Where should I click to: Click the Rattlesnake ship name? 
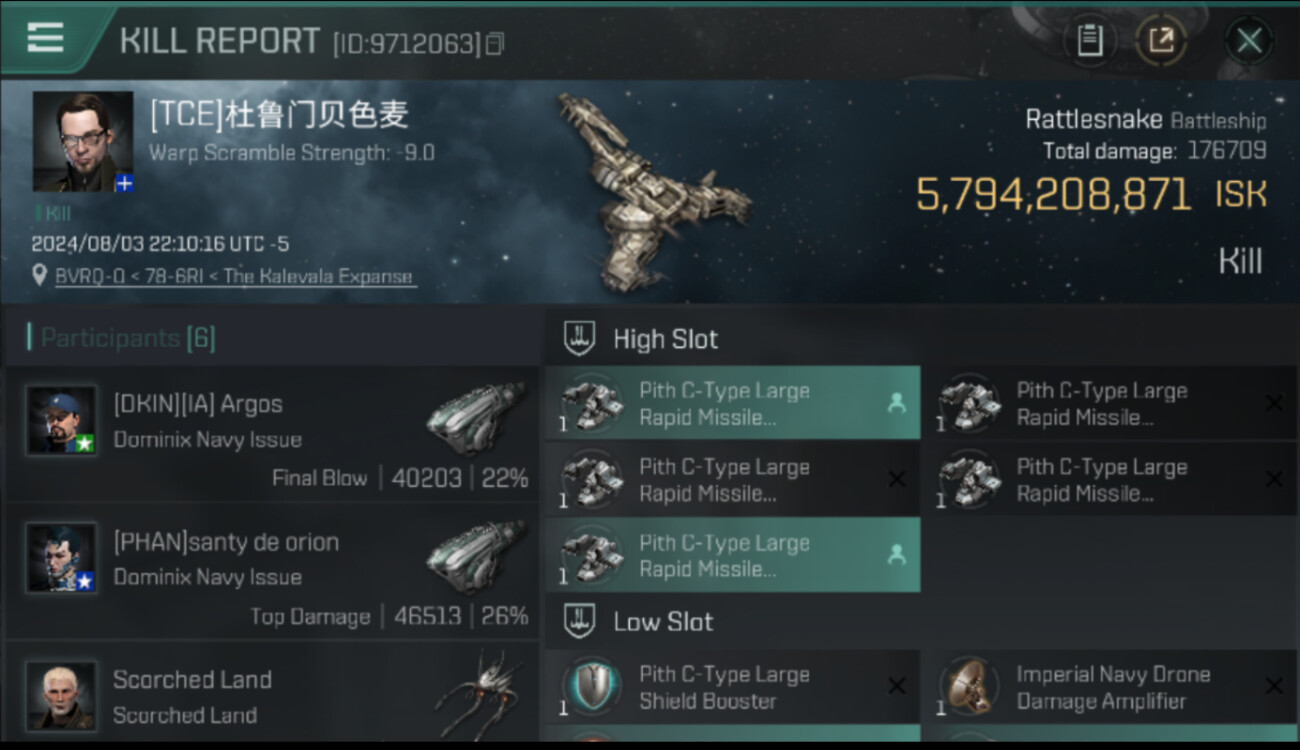tap(1094, 120)
